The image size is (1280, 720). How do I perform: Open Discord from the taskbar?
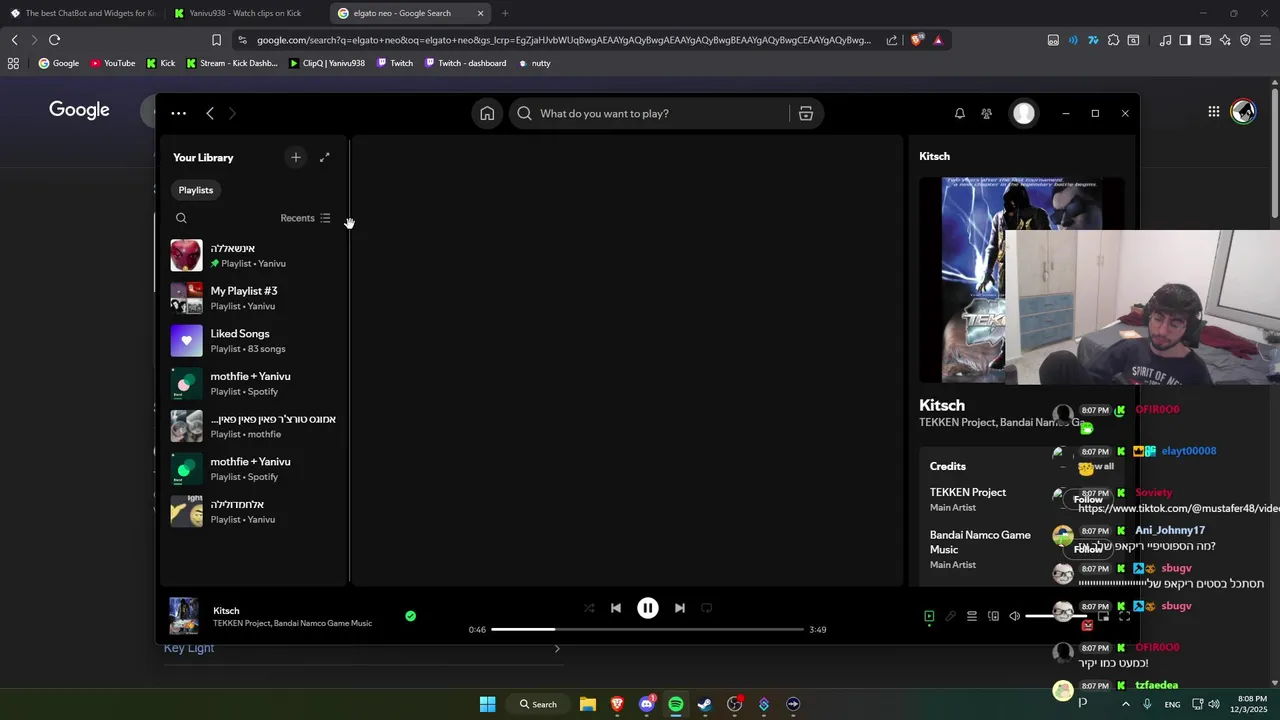(x=647, y=704)
